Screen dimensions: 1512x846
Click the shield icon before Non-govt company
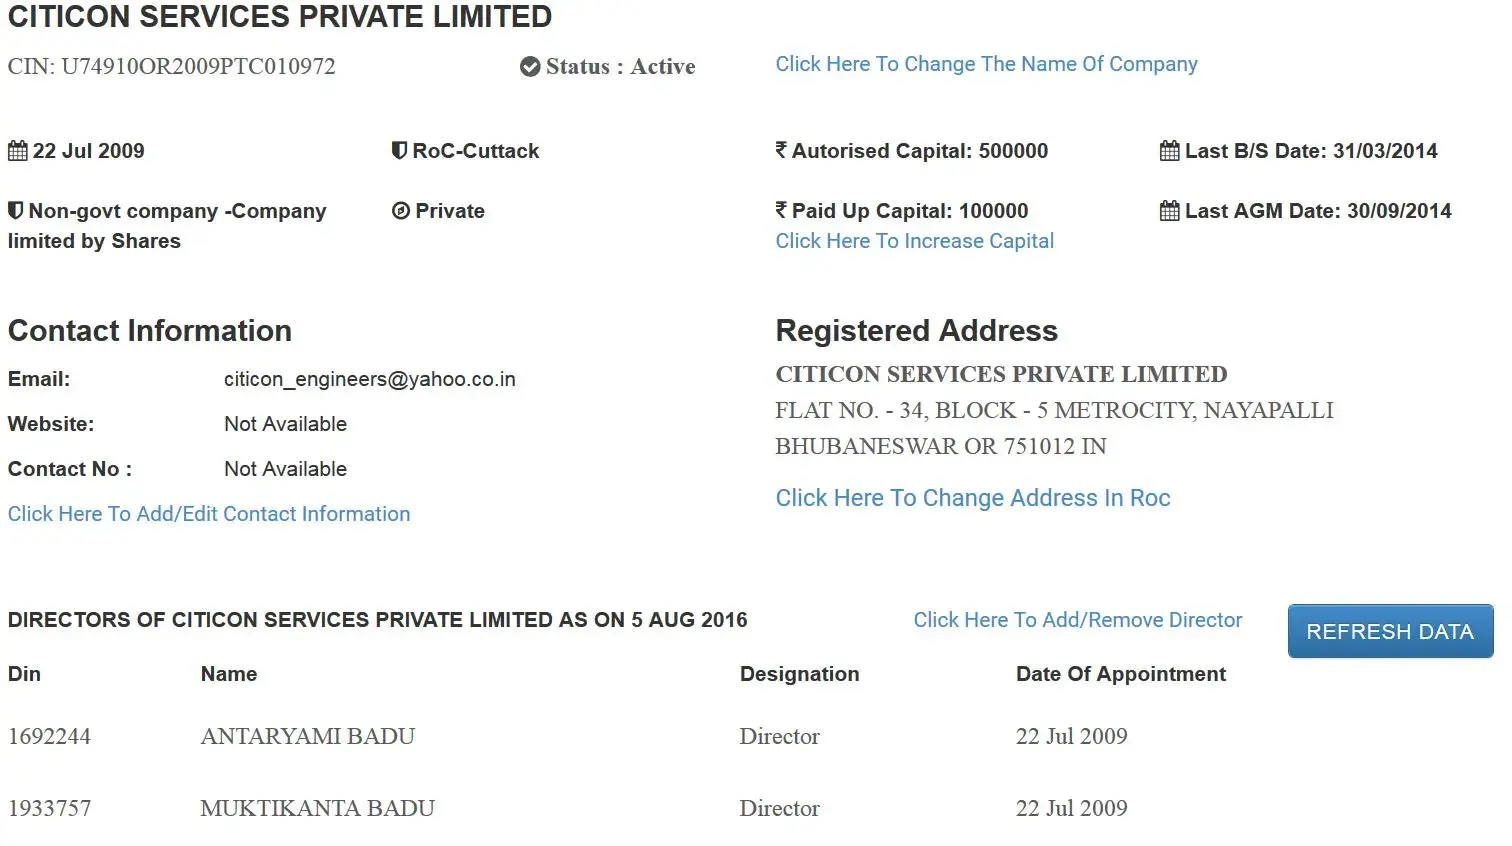(x=15, y=211)
